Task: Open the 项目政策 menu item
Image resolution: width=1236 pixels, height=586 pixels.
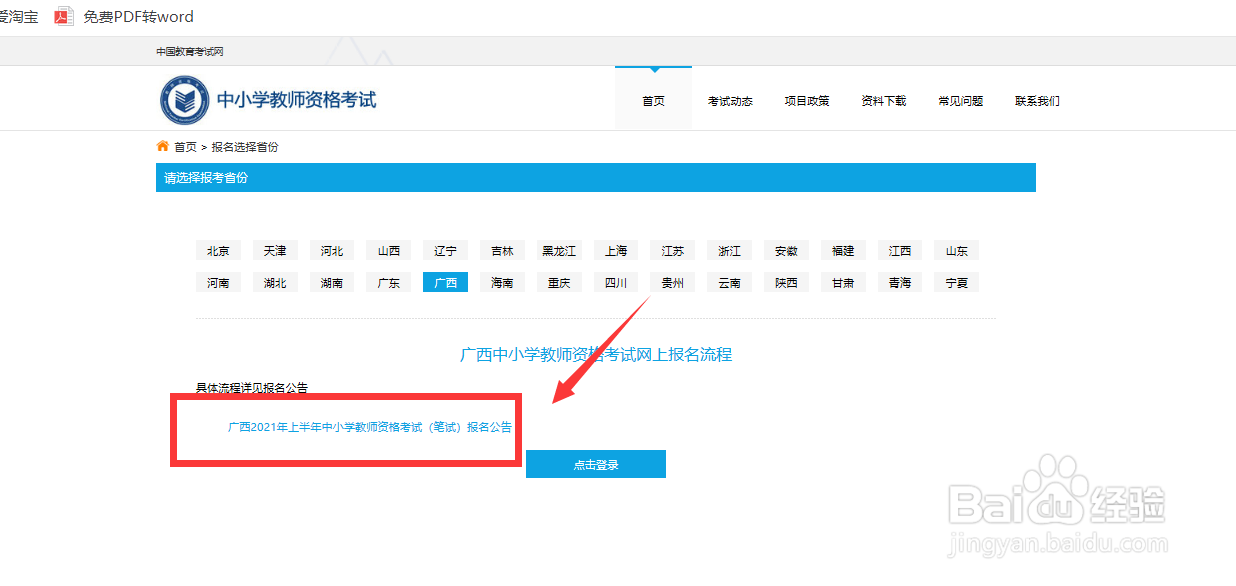Action: 807,100
